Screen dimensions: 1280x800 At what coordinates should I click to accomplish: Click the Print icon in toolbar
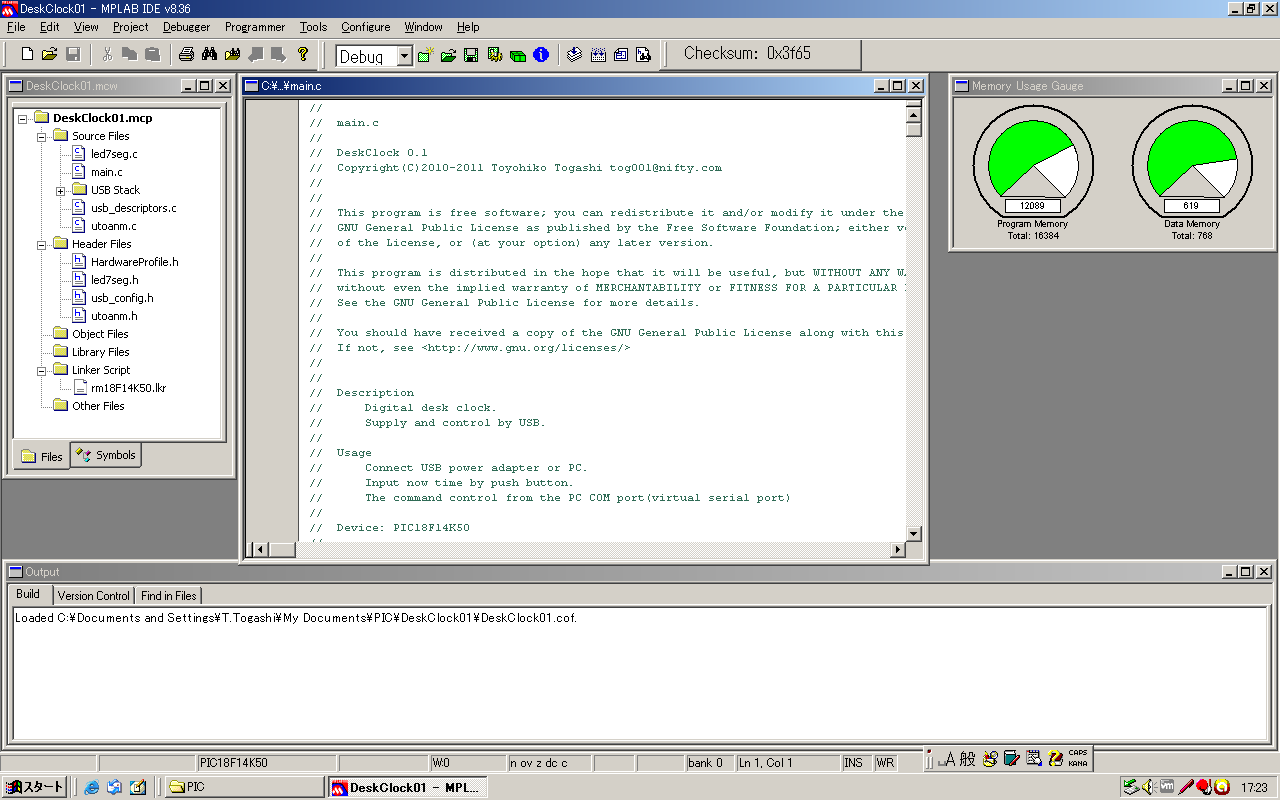click(x=186, y=54)
